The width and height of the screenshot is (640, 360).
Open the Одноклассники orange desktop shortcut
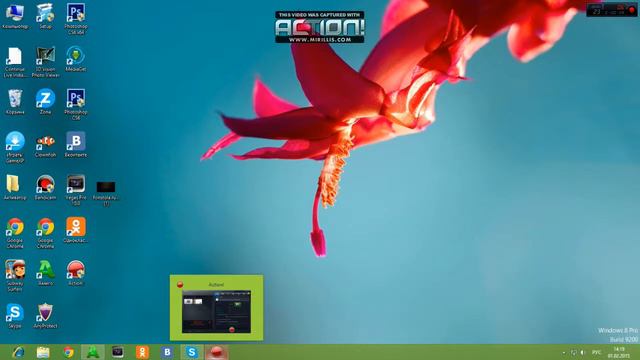[x=76, y=230]
